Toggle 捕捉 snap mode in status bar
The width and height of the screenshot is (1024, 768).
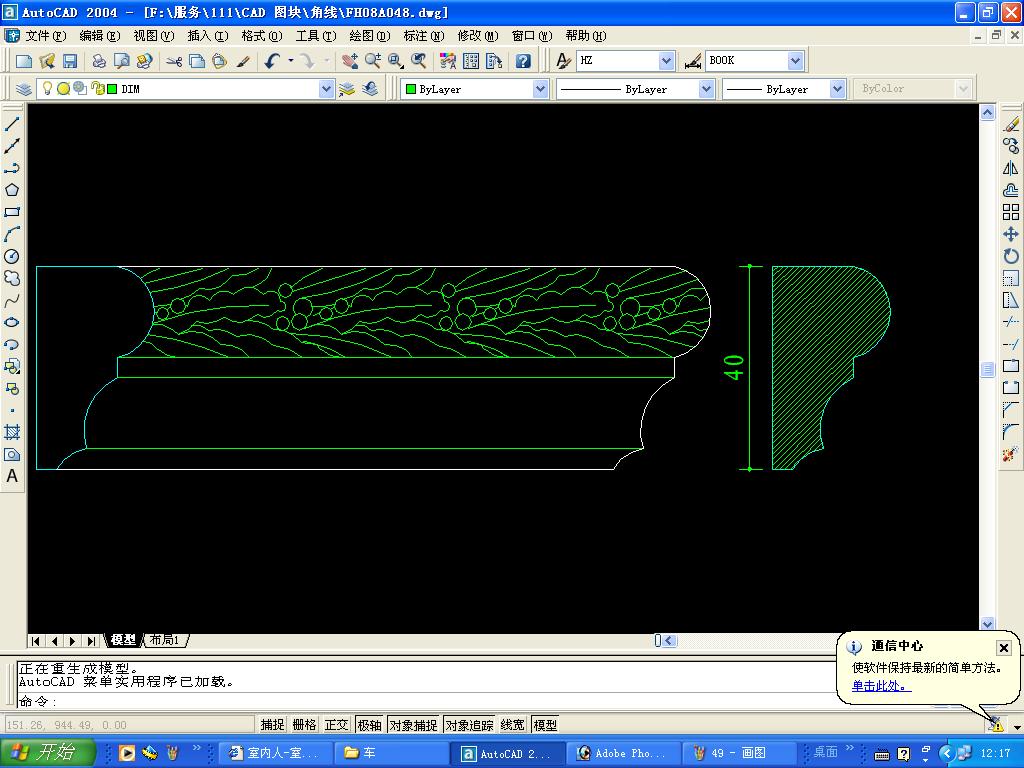[x=272, y=725]
